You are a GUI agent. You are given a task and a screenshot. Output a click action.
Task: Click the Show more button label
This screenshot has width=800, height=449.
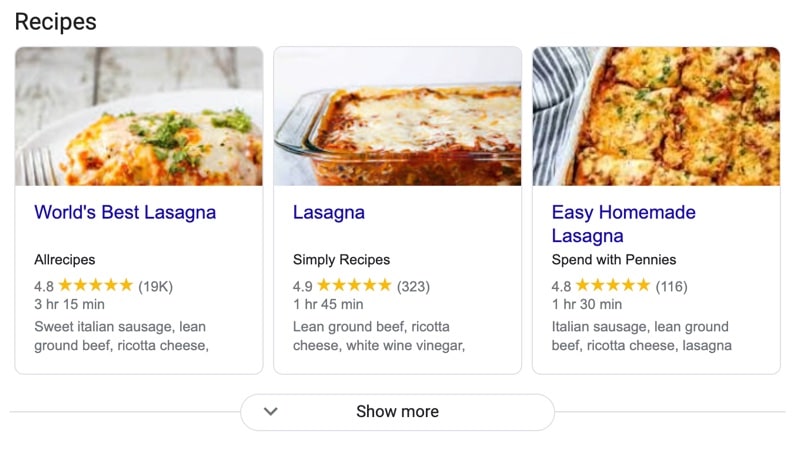pyautogui.click(x=397, y=411)
